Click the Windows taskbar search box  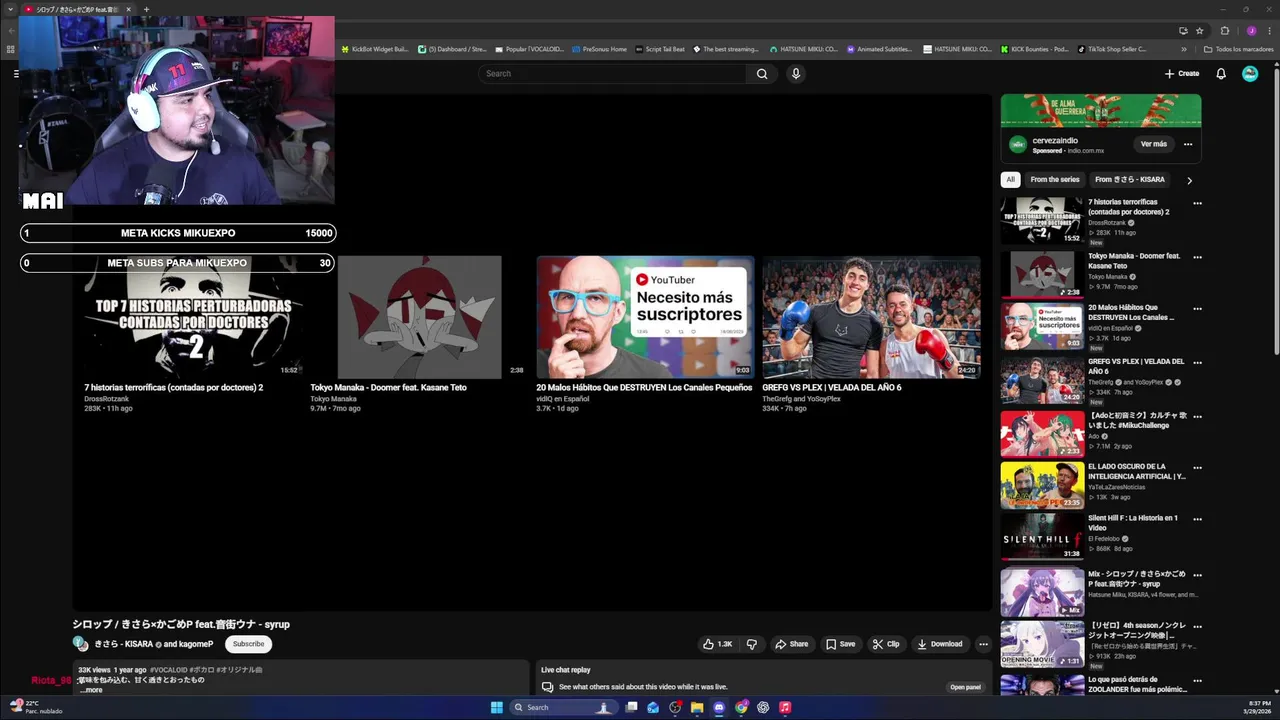[x=565, y=707]
